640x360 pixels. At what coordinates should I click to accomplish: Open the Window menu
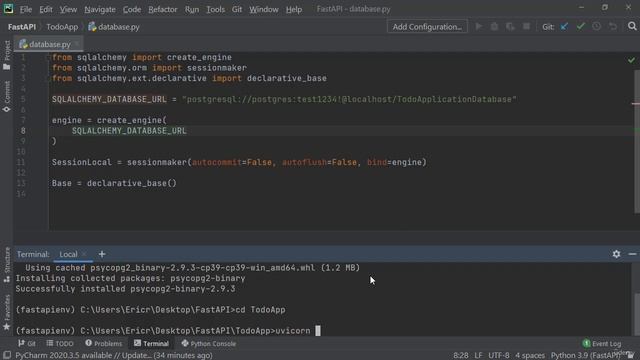(x=264, y=9)
